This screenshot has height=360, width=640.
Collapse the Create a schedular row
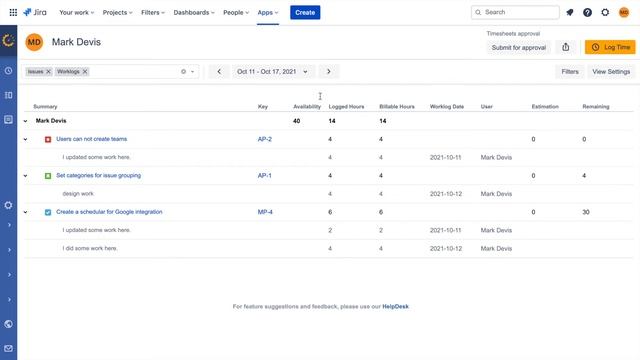[x=25, y=212]
